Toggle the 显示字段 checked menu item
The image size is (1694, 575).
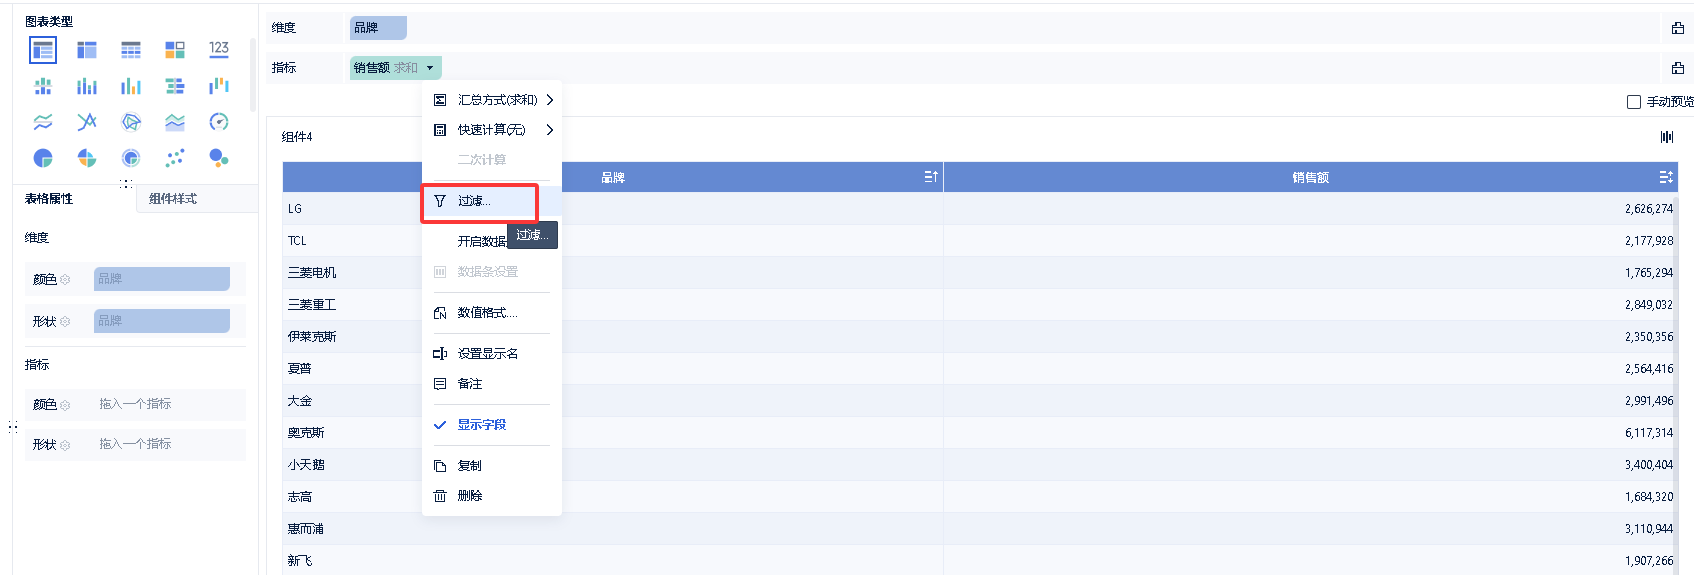(x=491, y=425)
